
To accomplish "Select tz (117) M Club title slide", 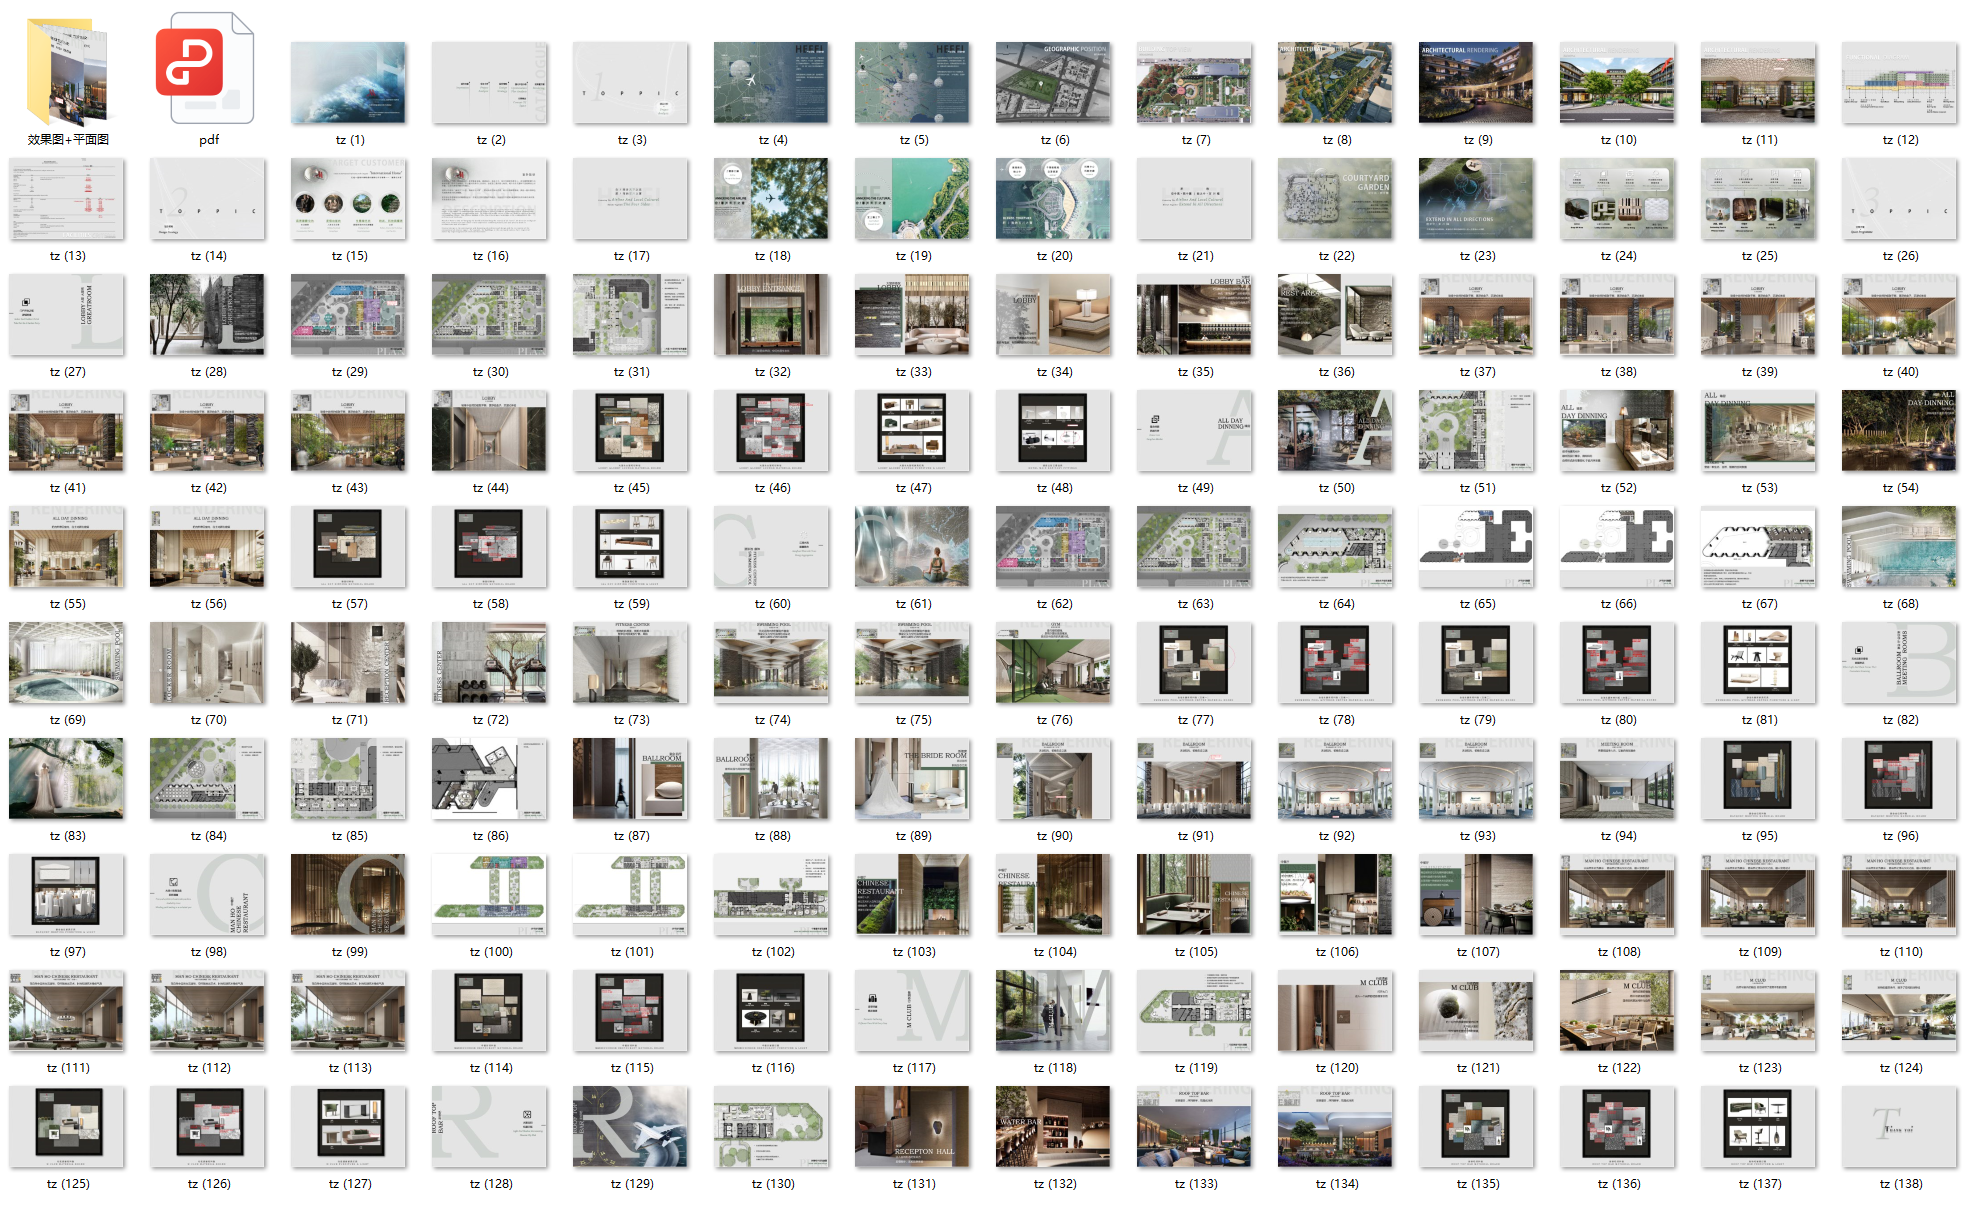I will click(912, 1010).
